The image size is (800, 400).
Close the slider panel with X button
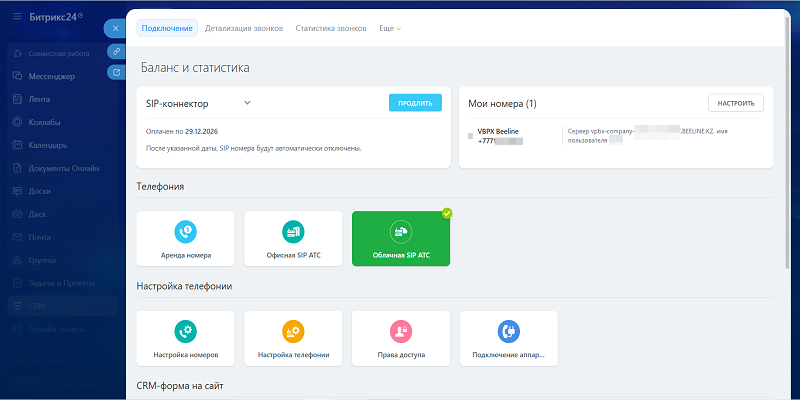[116, 29]
